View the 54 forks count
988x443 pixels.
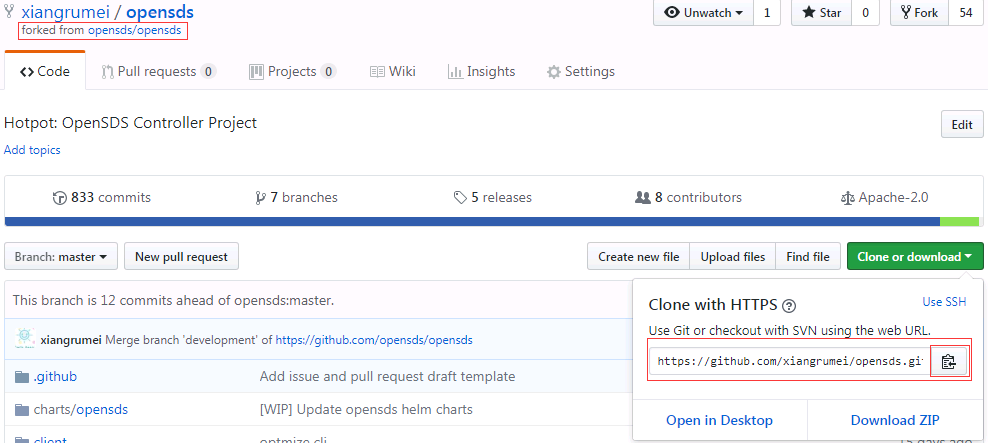[966, 13]
